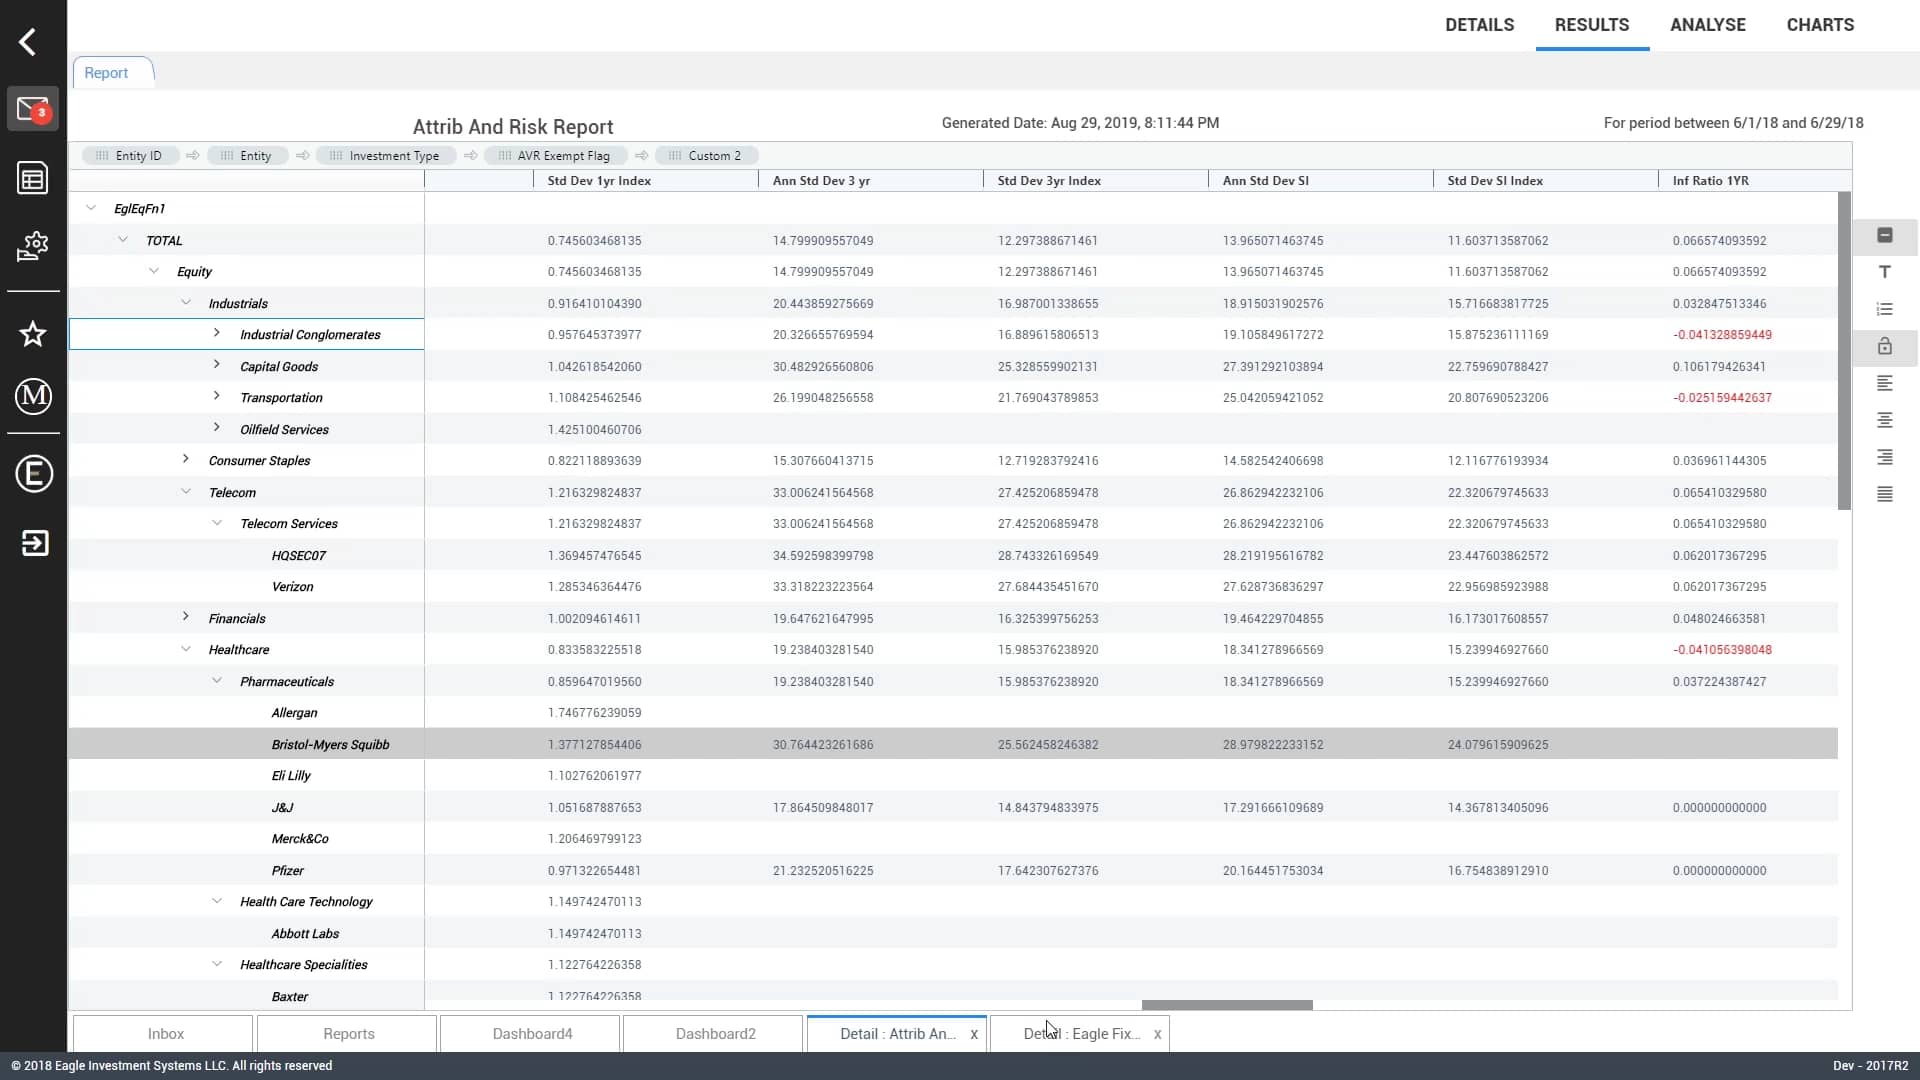Click the align center icon
Image resolution: width=1920 pixels, height=1080 pixels.
[x=1885, y=420]
